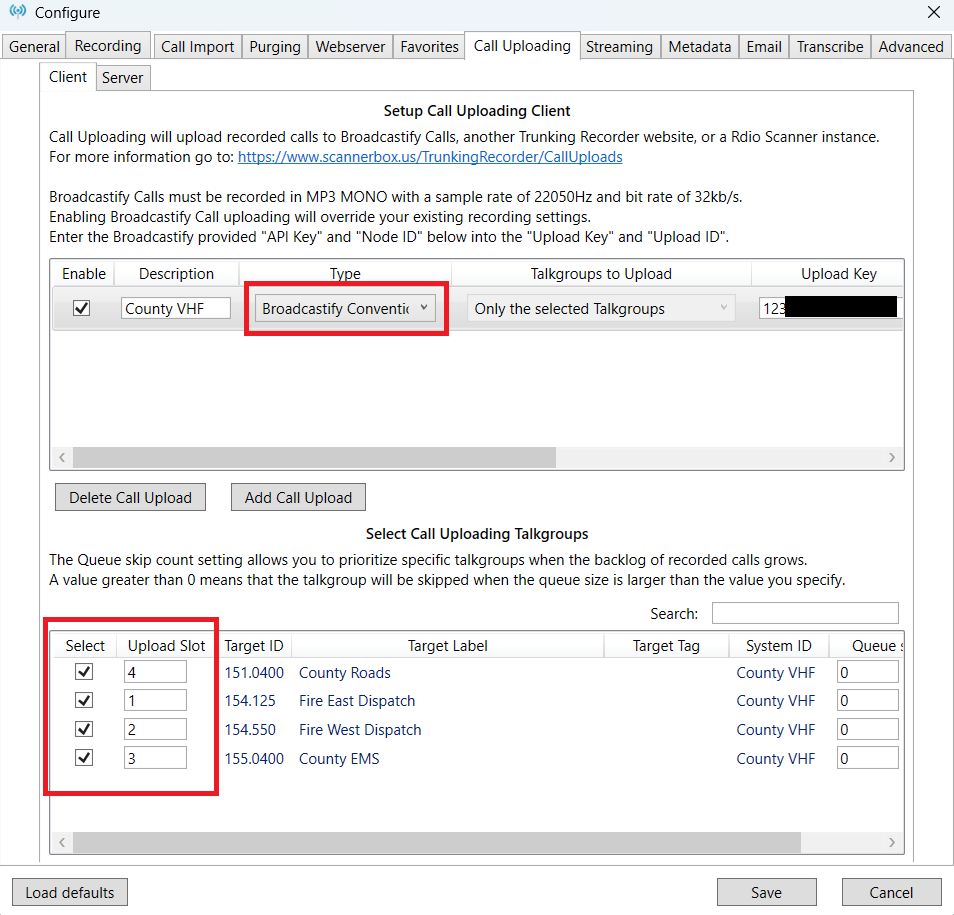Image resolution: width=954 pixels, height=915 pixels.
Task: Switch to the Streaming tab
Action: tap(619, 47)
